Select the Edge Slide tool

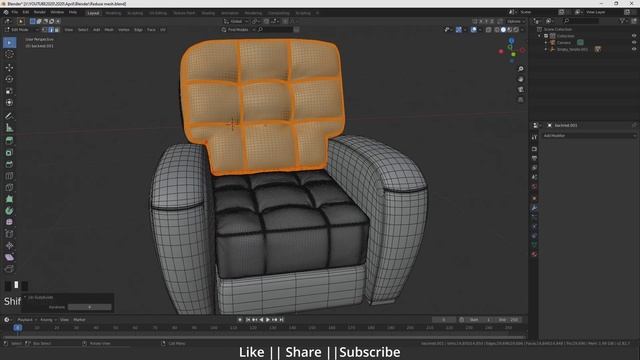pos(9,234)
